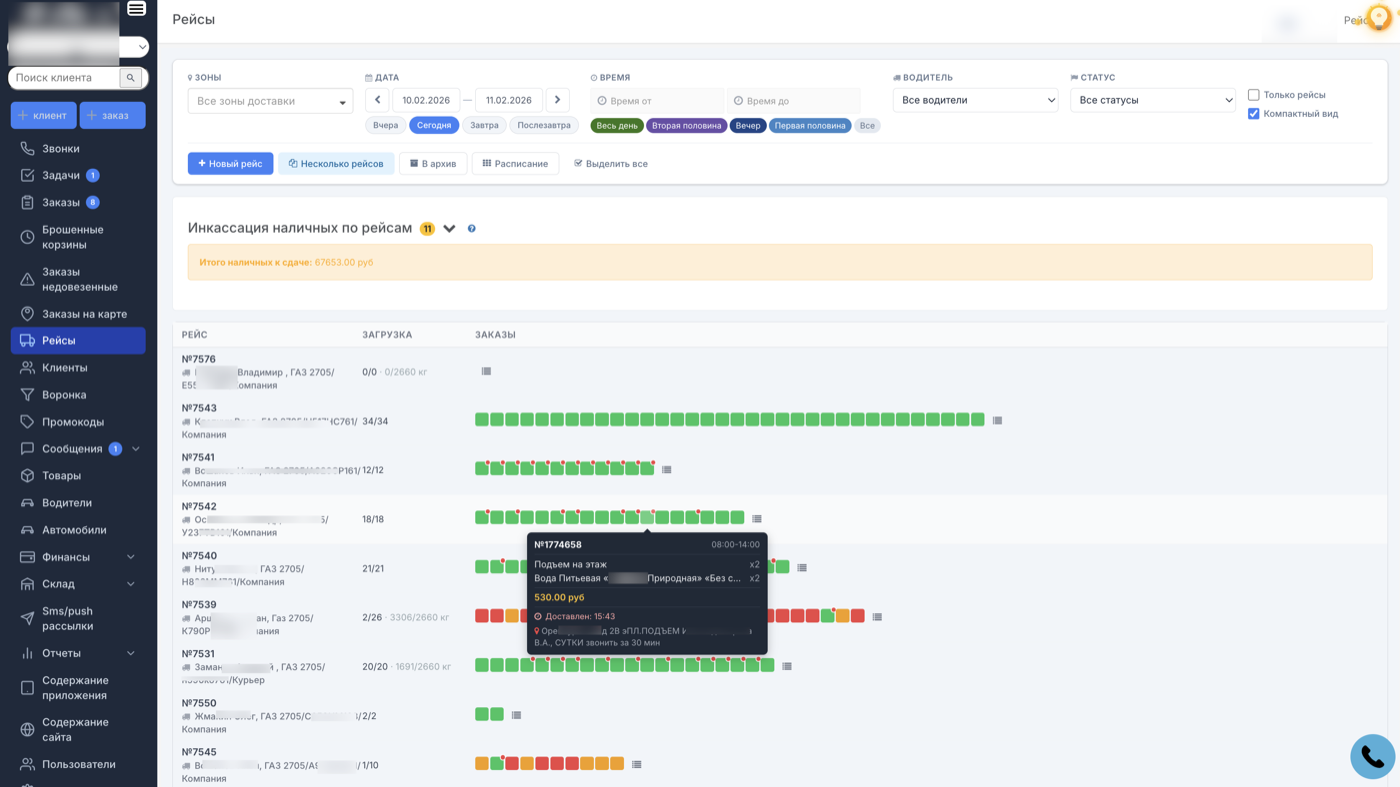This screenshot has width=1400, height=787.
Task: Advance date range with right arrow
Action: (558, 100)
